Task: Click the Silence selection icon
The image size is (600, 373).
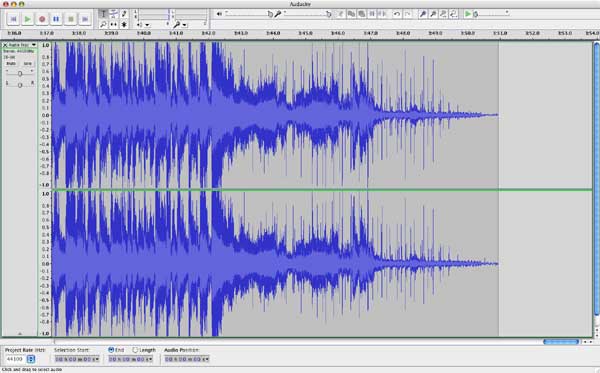Action: (382, 14)
